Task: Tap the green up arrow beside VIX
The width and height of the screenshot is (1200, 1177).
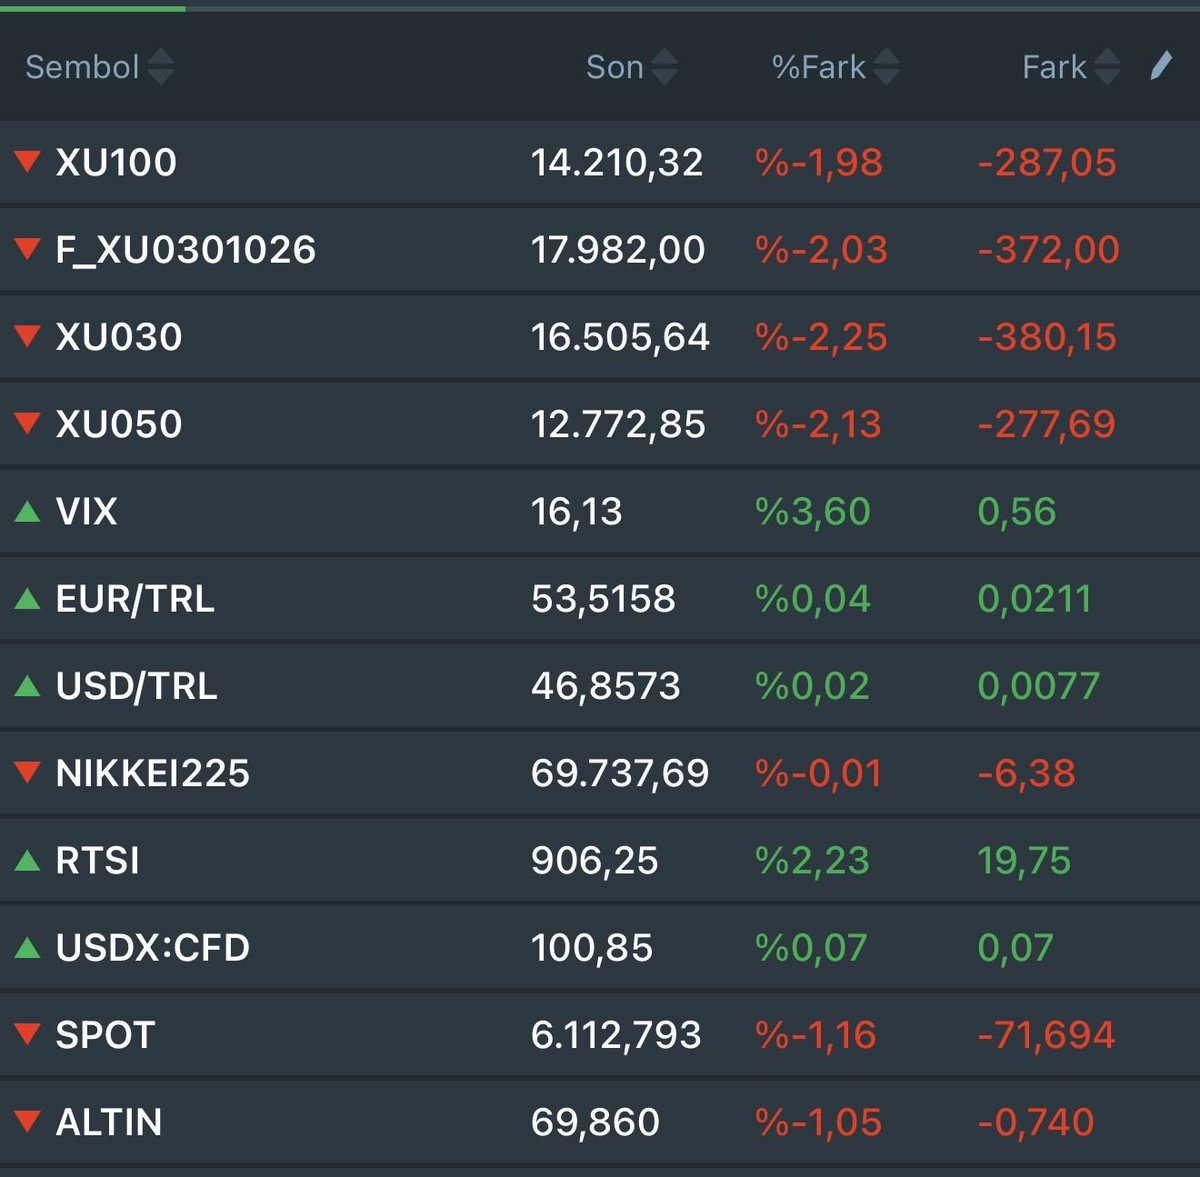Action: tap(28, 511)
